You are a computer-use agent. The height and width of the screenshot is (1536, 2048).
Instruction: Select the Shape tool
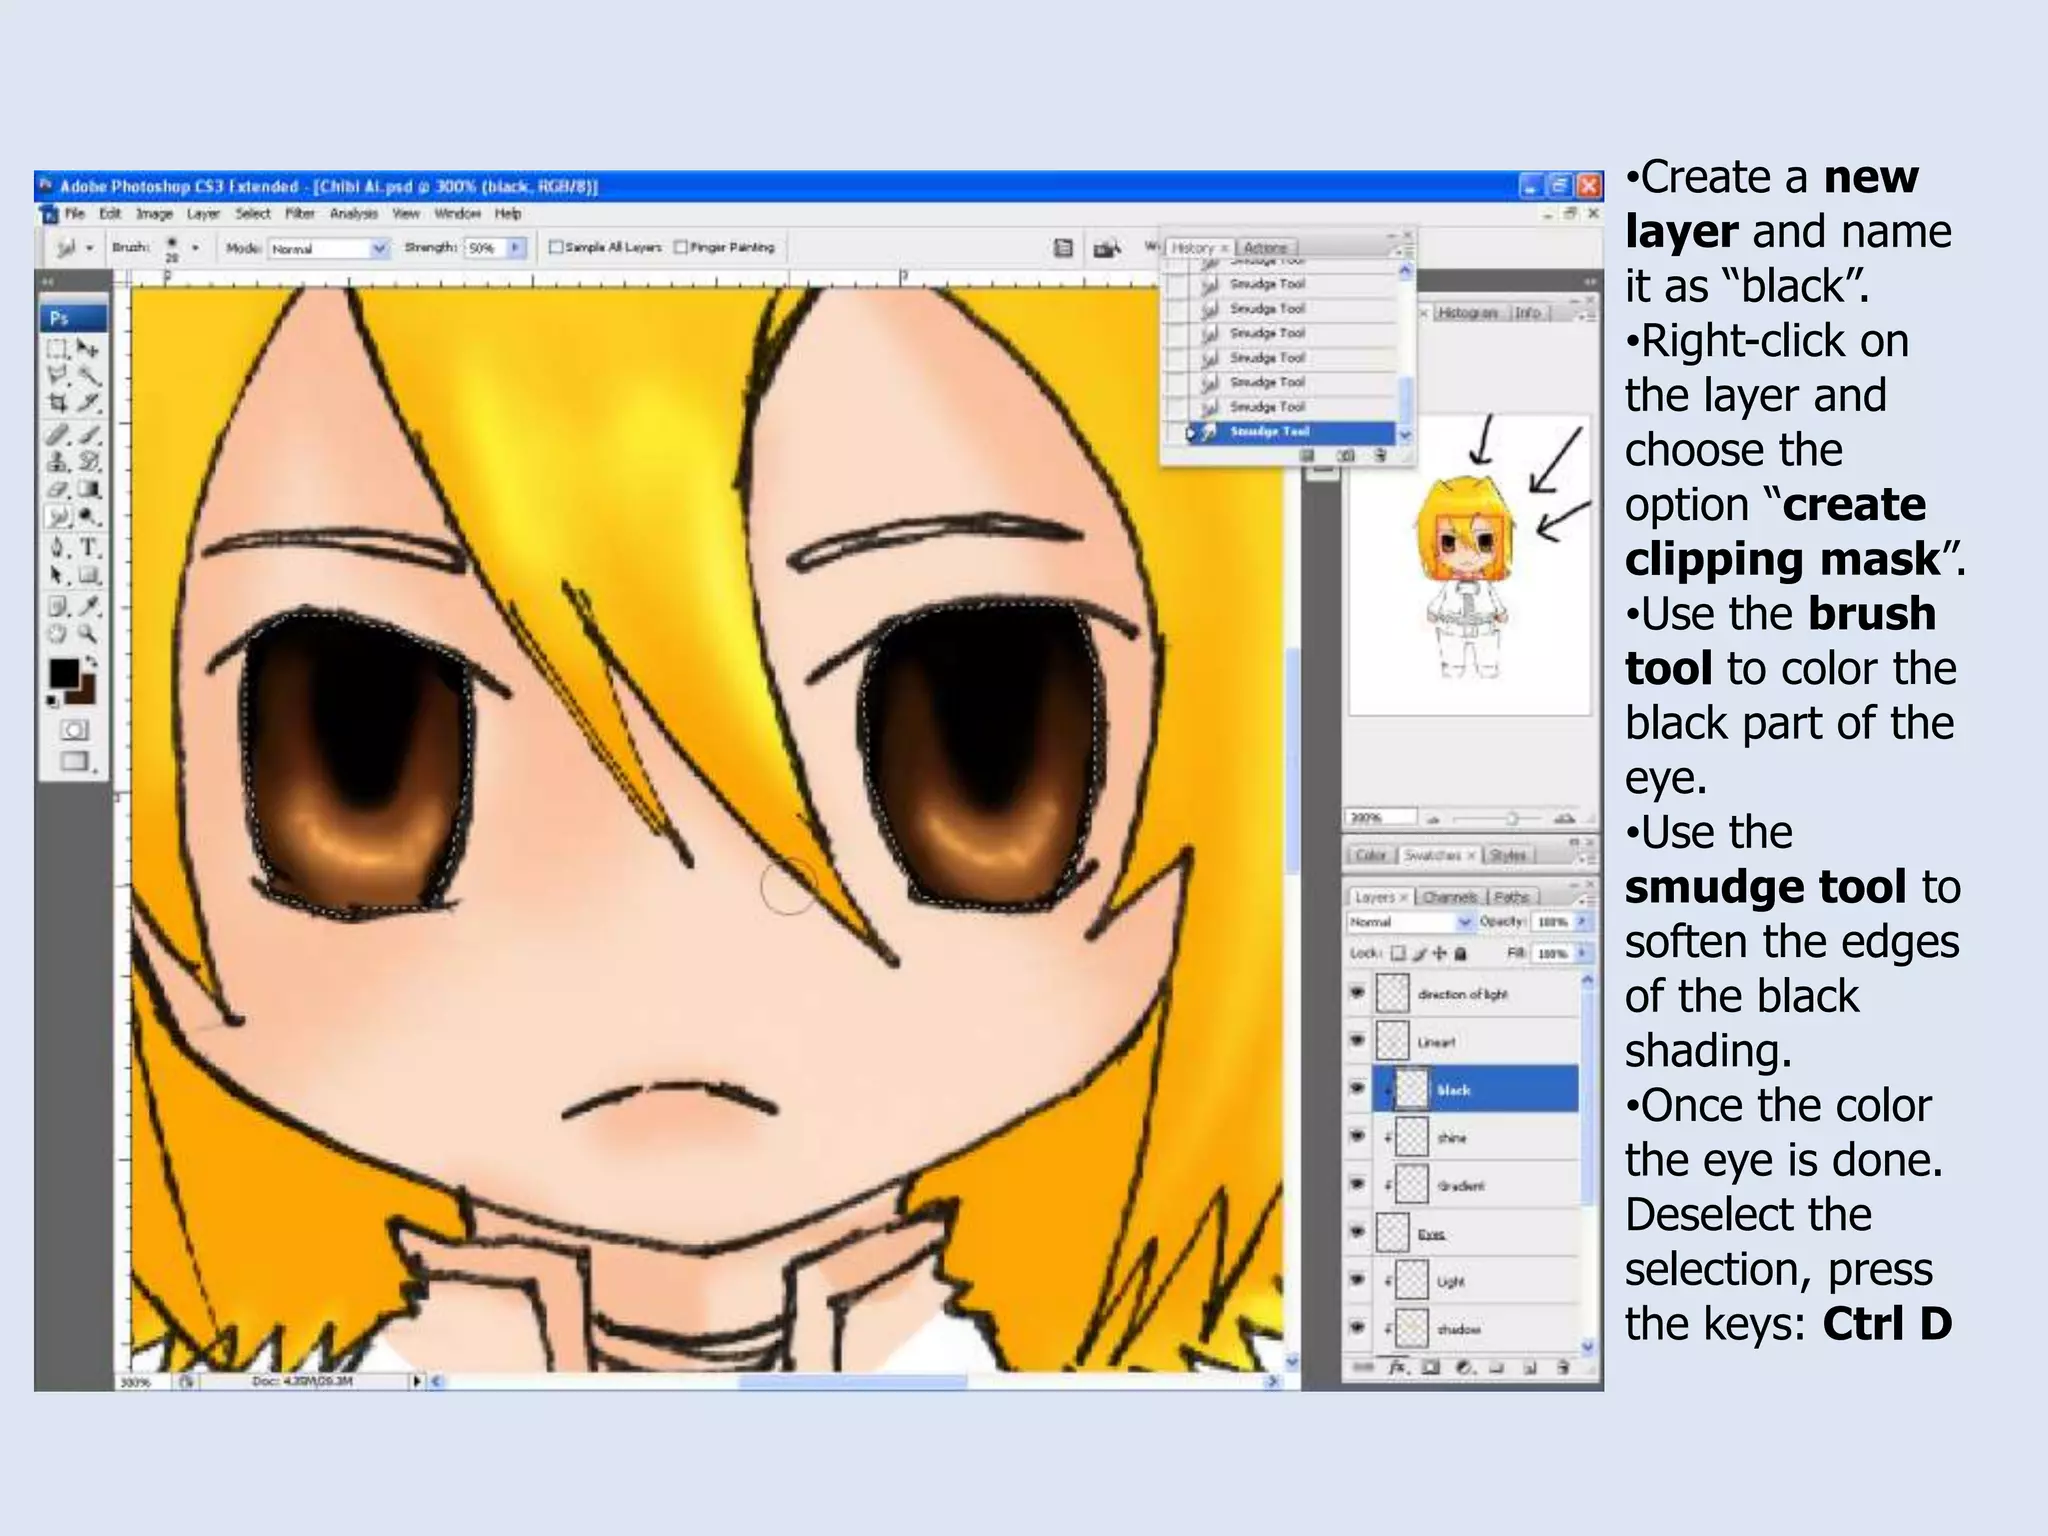89,575
